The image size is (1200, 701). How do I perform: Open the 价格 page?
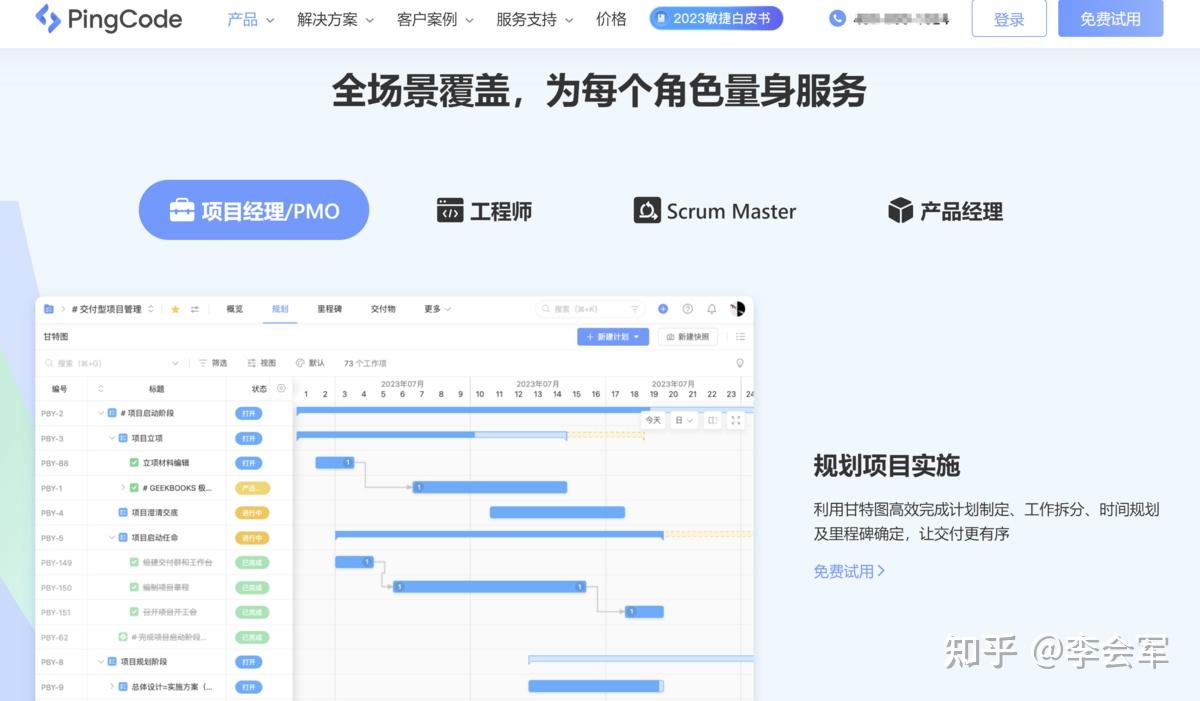tap(611, 19)
